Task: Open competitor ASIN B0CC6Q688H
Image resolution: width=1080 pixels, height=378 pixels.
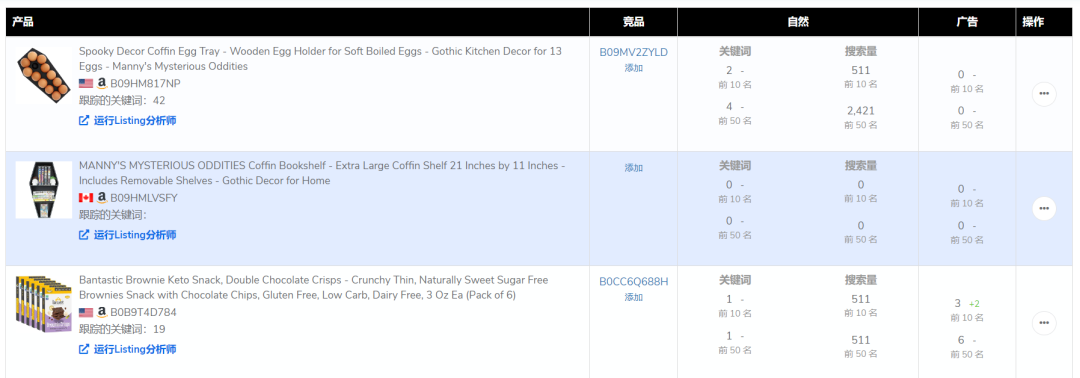Action: coord(633,281)
